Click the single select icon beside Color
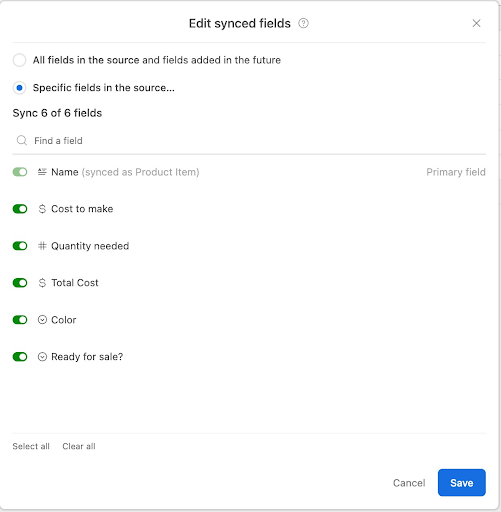Screen dimensions: 501x512 [x=42, y=320]
